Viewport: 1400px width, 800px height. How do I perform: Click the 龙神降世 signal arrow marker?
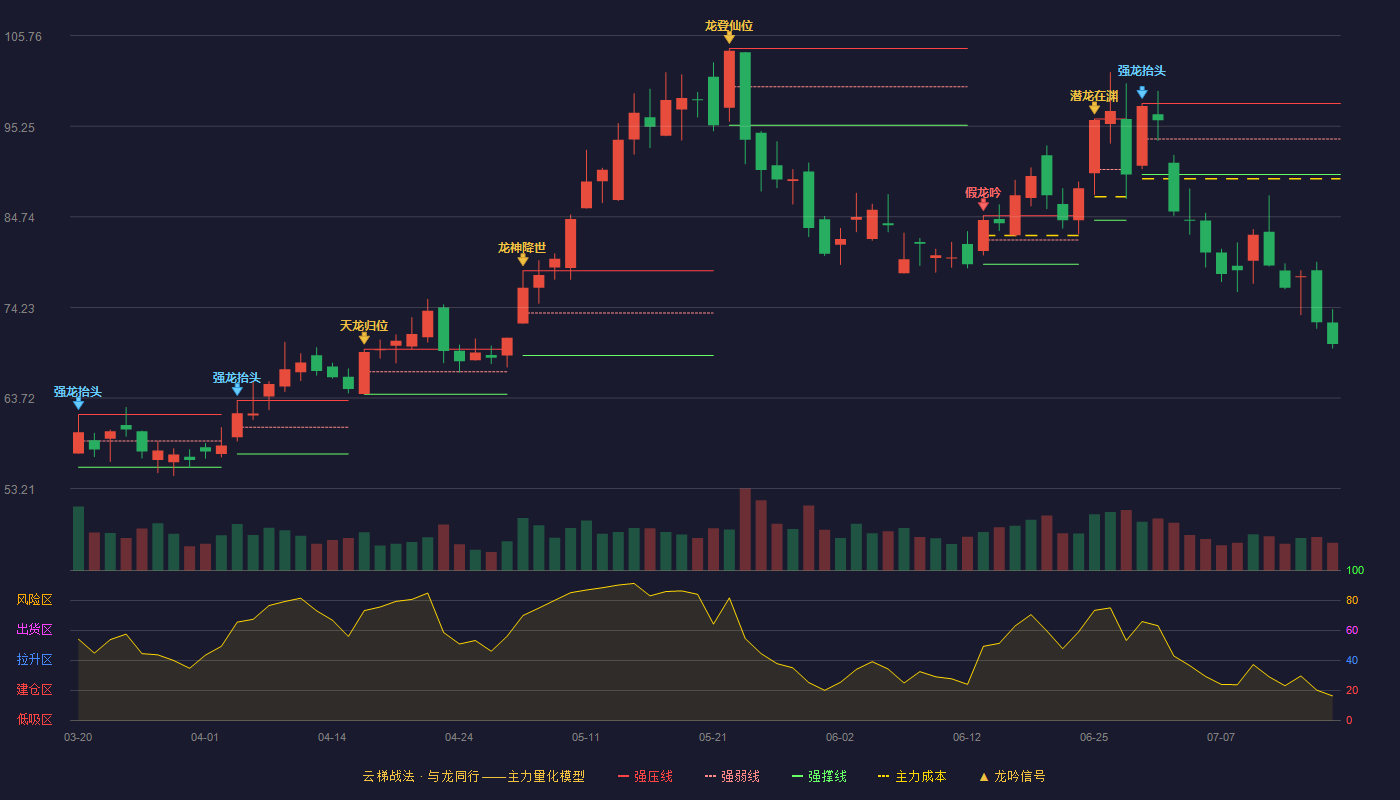tap(523, 260)
